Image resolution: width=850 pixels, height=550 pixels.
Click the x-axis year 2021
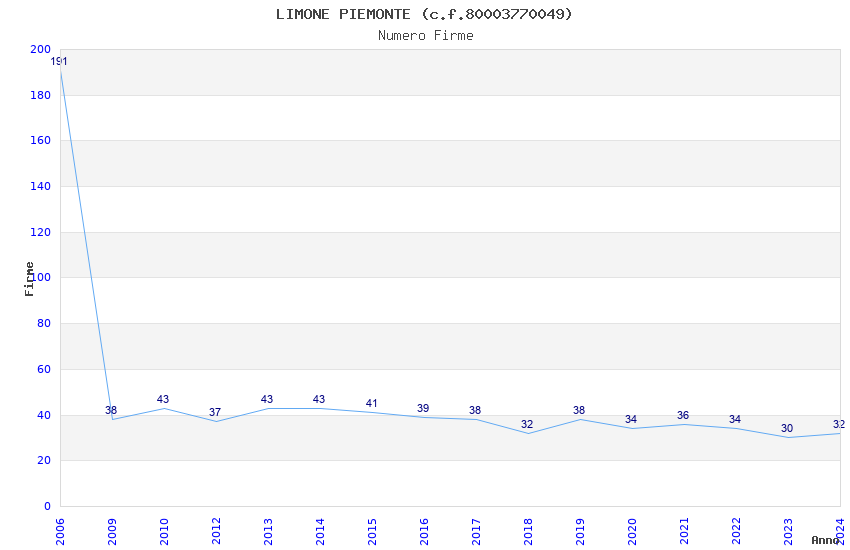click(684, 532)
